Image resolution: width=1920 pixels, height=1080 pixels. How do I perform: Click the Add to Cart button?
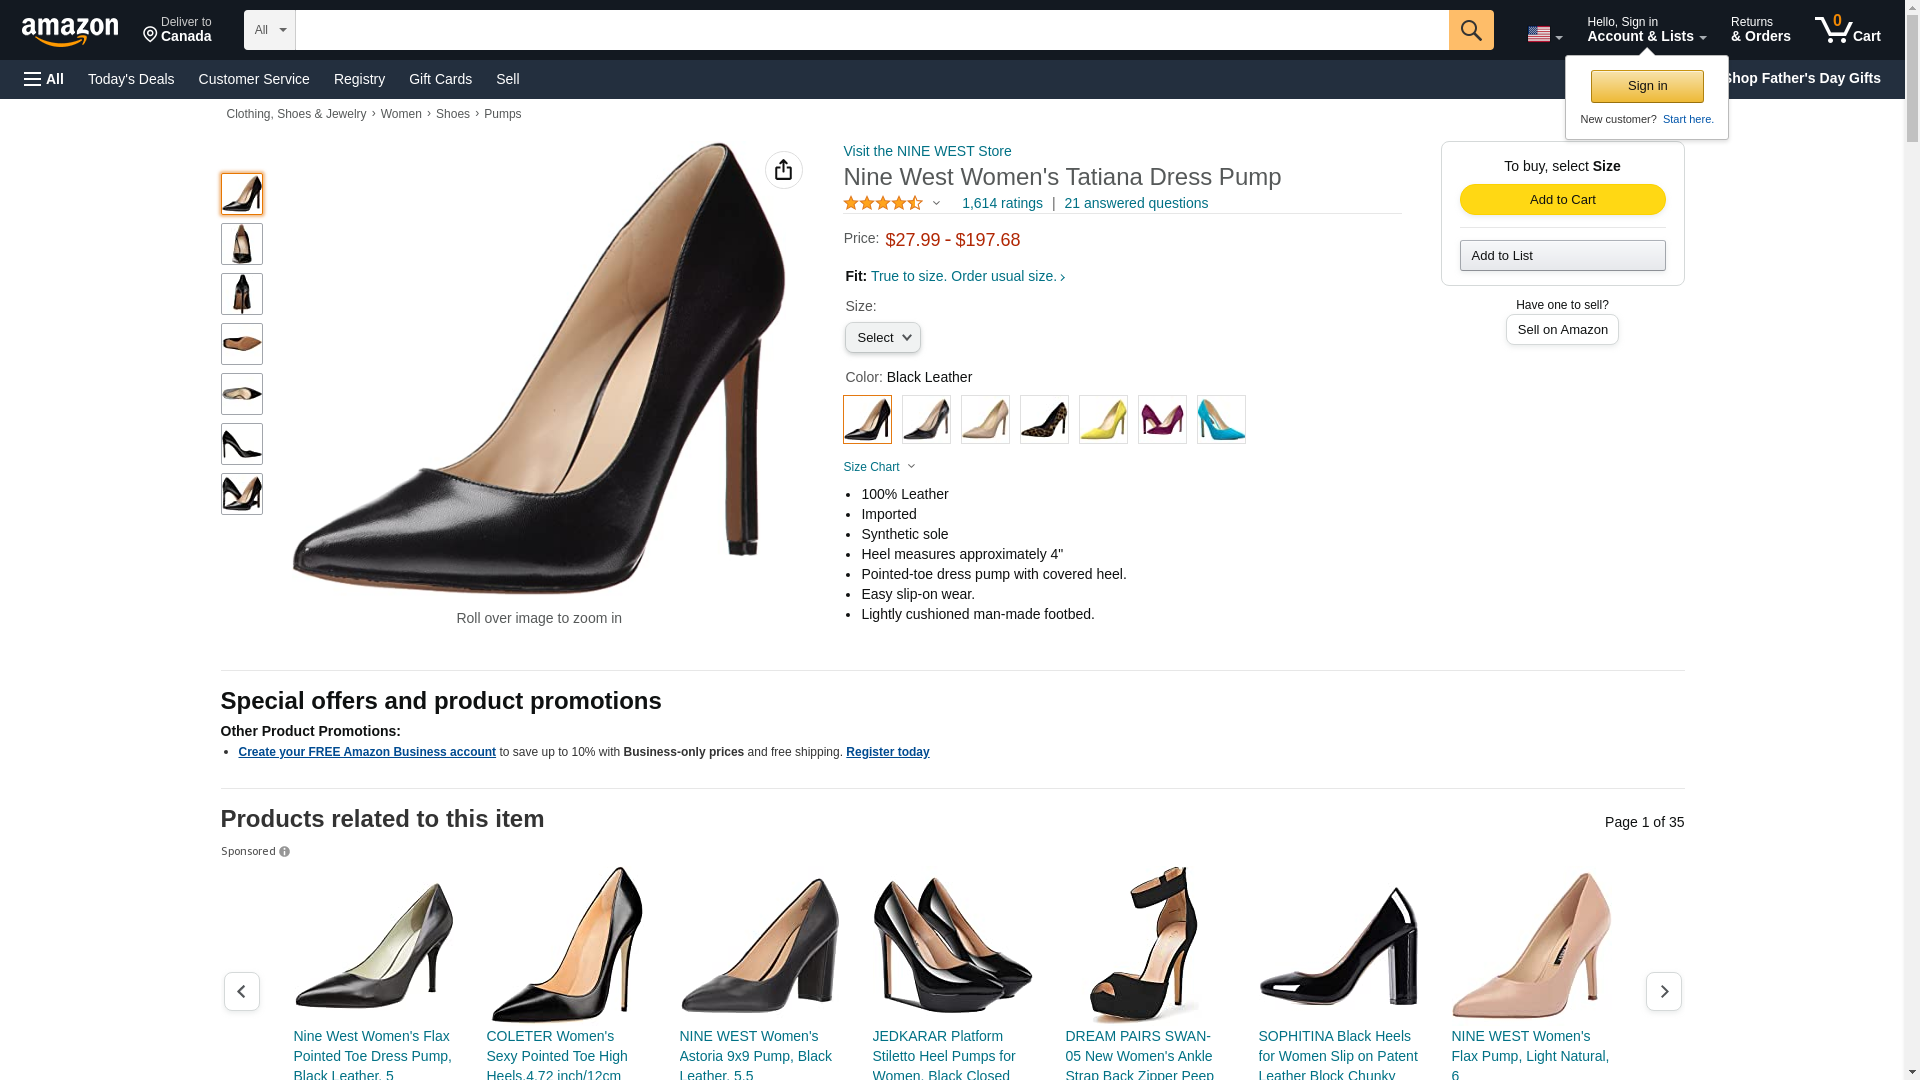(x=1562, y=199)
